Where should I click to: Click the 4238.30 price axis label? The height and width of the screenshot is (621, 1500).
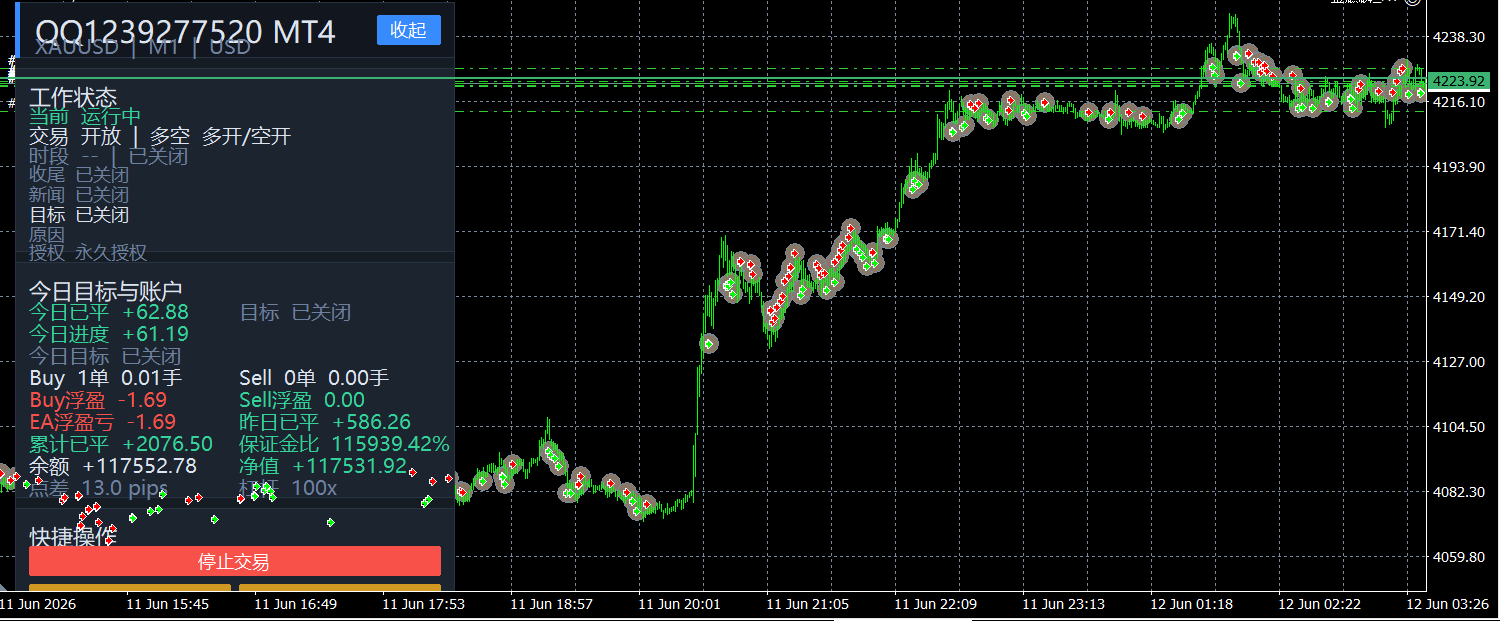pos(1459,37)
